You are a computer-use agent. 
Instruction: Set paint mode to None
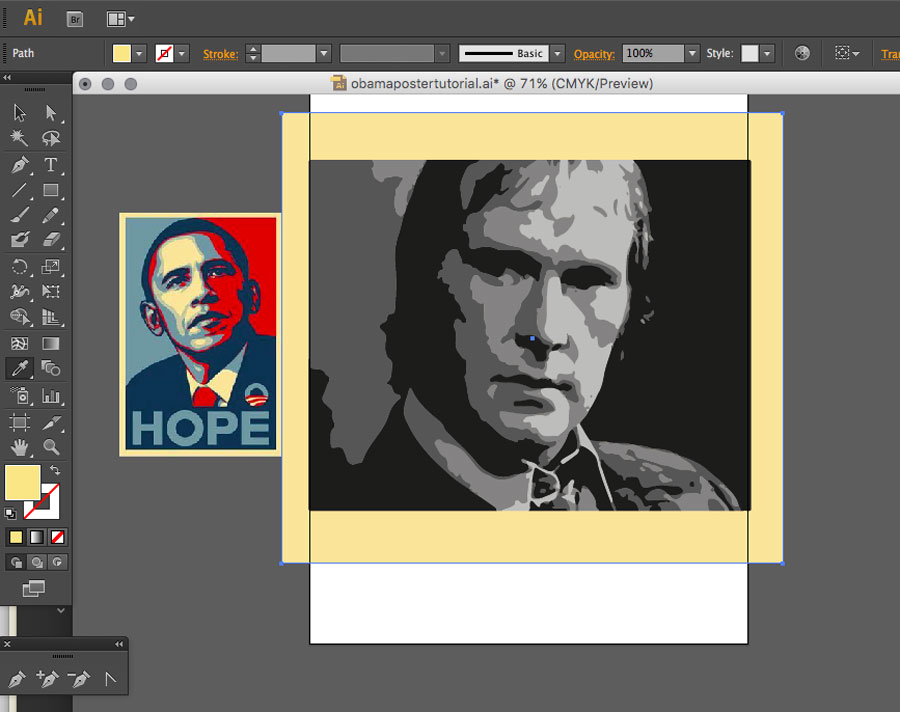coord(57,537)
